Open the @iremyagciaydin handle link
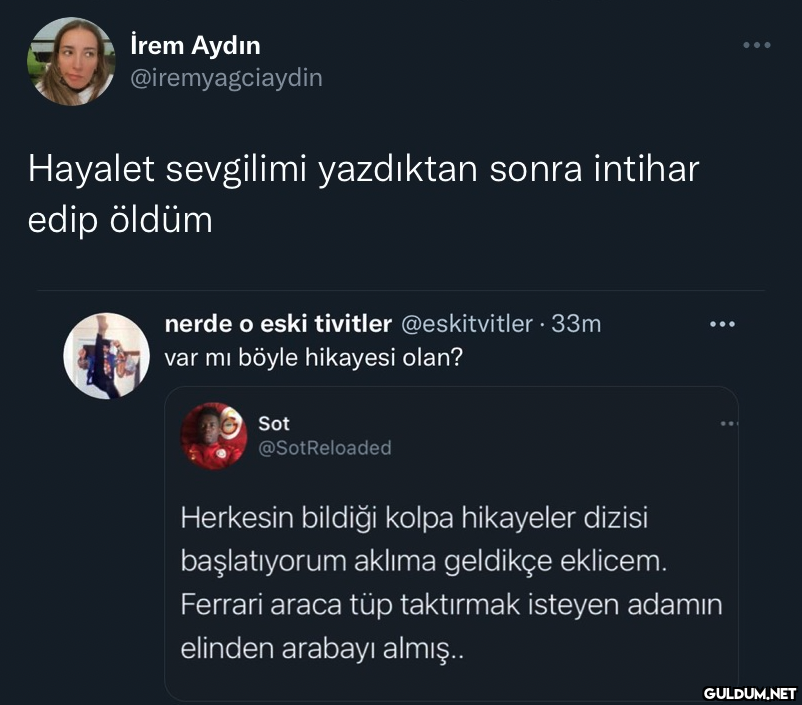The height and width of the screenshot is (705, 802). point(227,78)
